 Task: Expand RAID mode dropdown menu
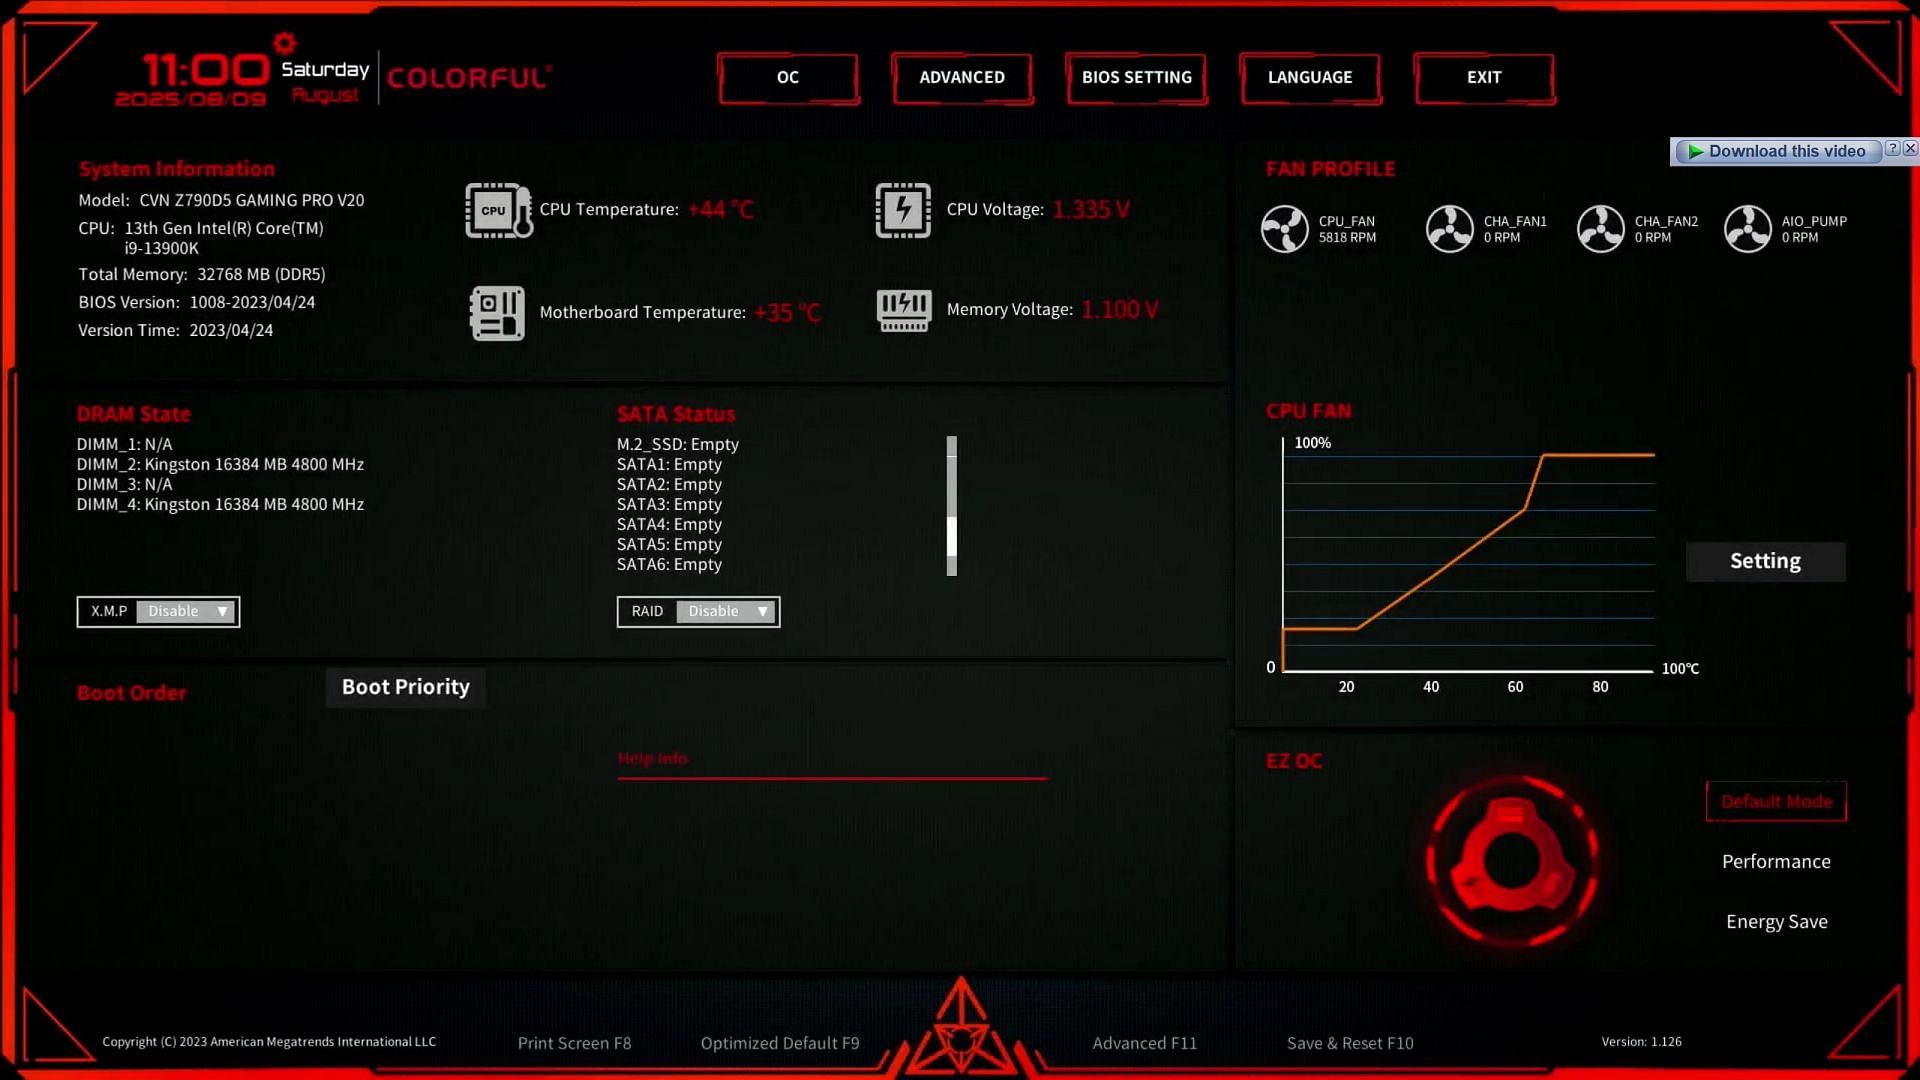coord(762,611)
